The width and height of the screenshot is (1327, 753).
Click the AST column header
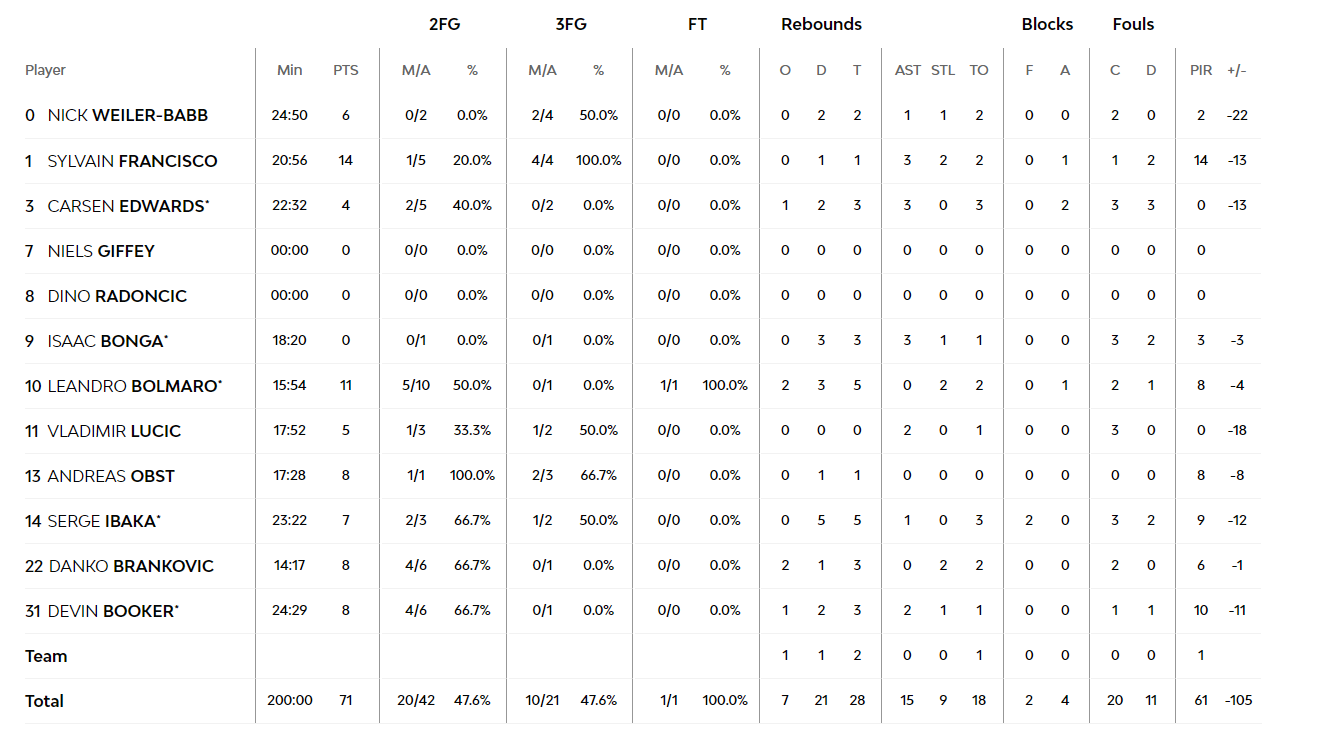(908, 70)
